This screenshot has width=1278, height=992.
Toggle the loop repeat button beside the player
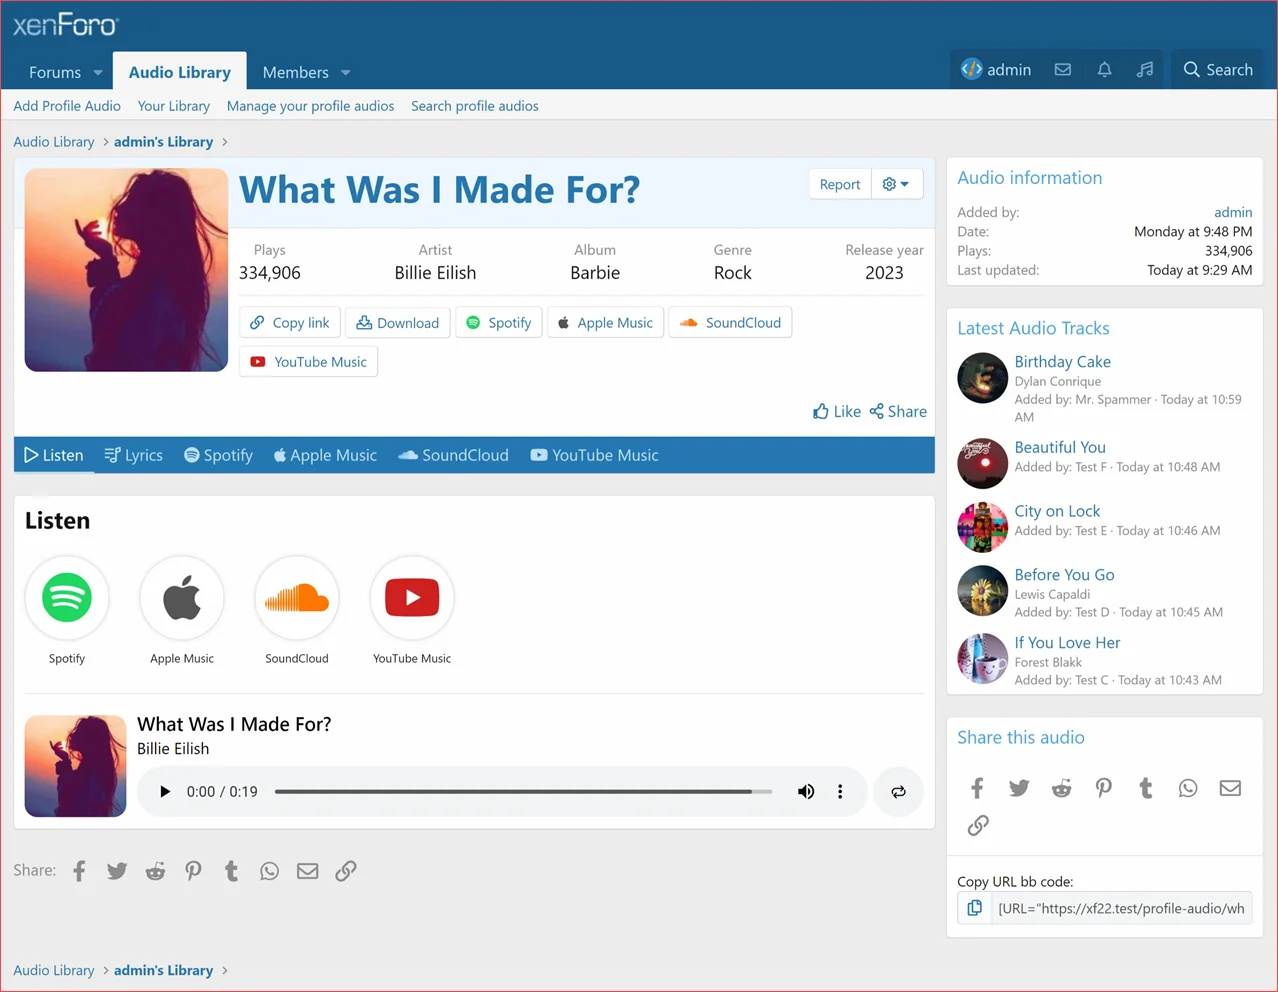click(x=898, y=792)
